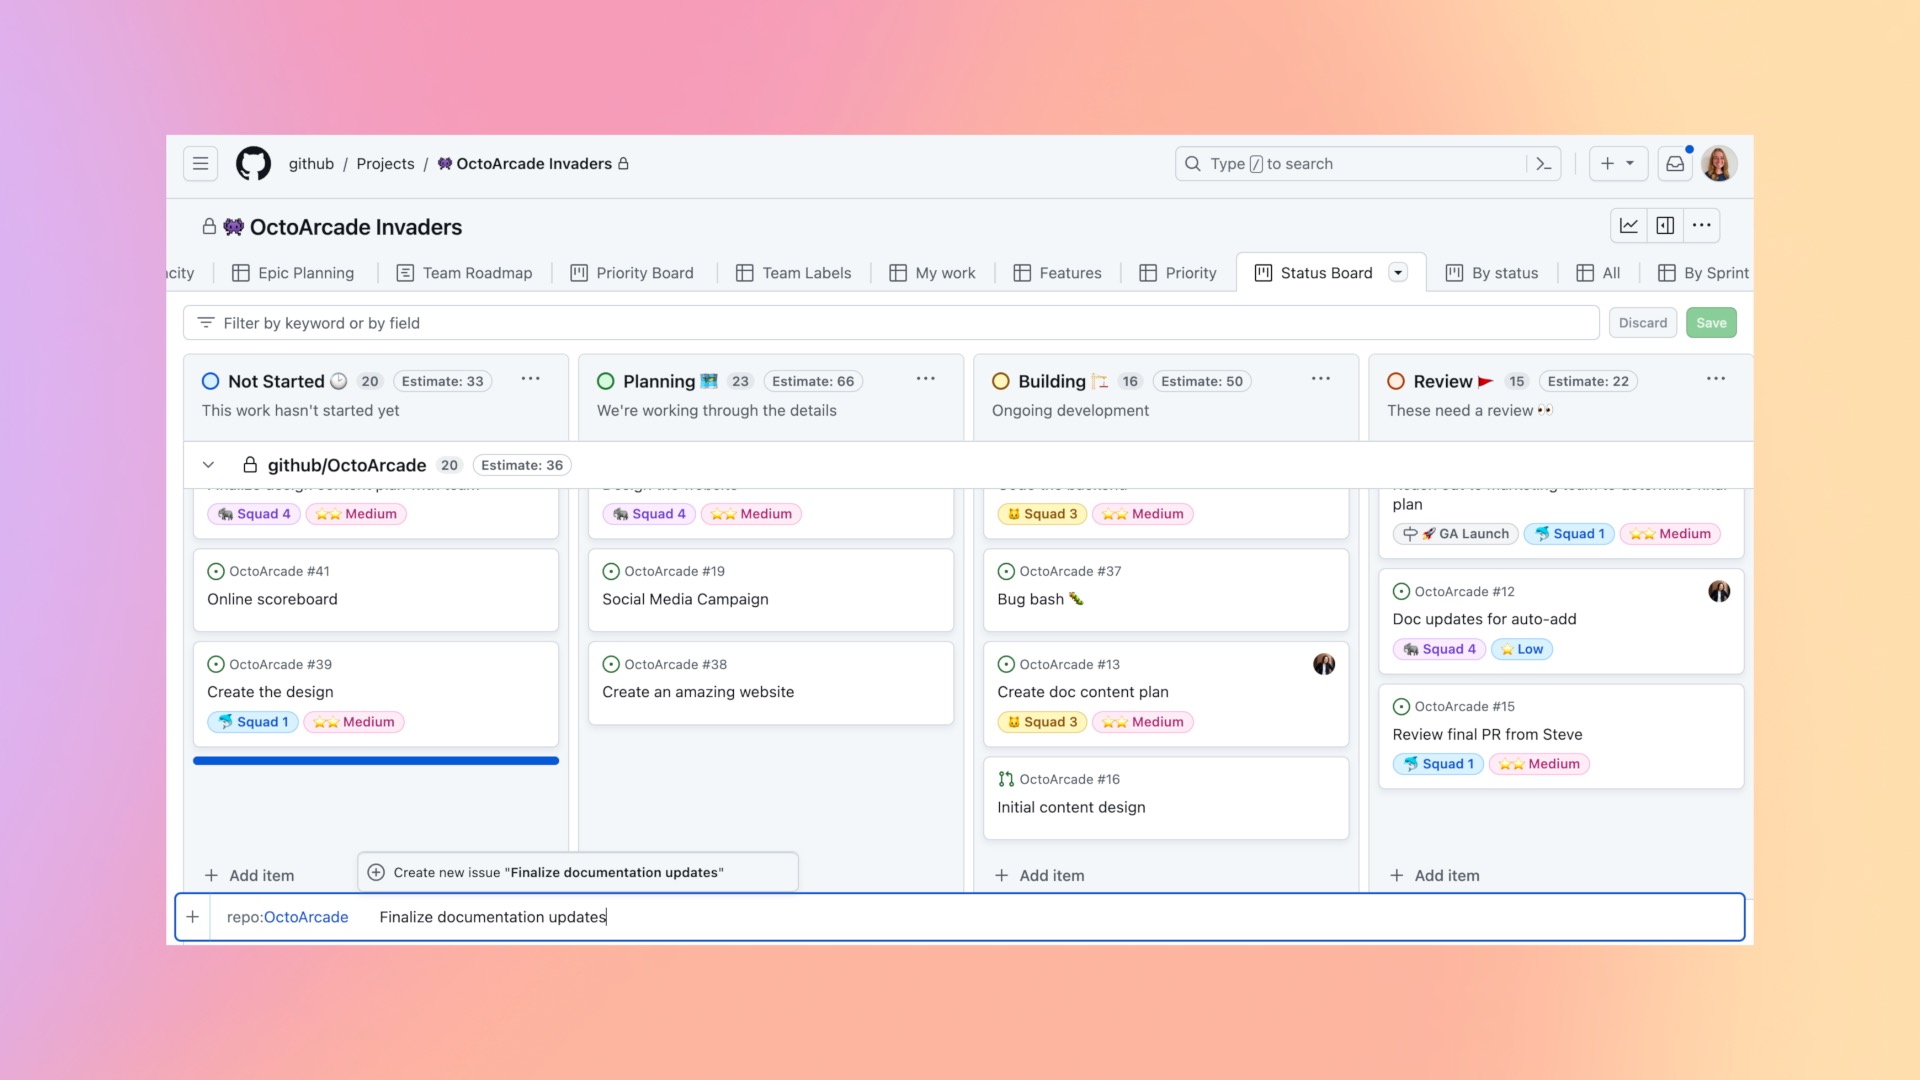Collapse the github/OctoArcade repository group

point(209,464)
